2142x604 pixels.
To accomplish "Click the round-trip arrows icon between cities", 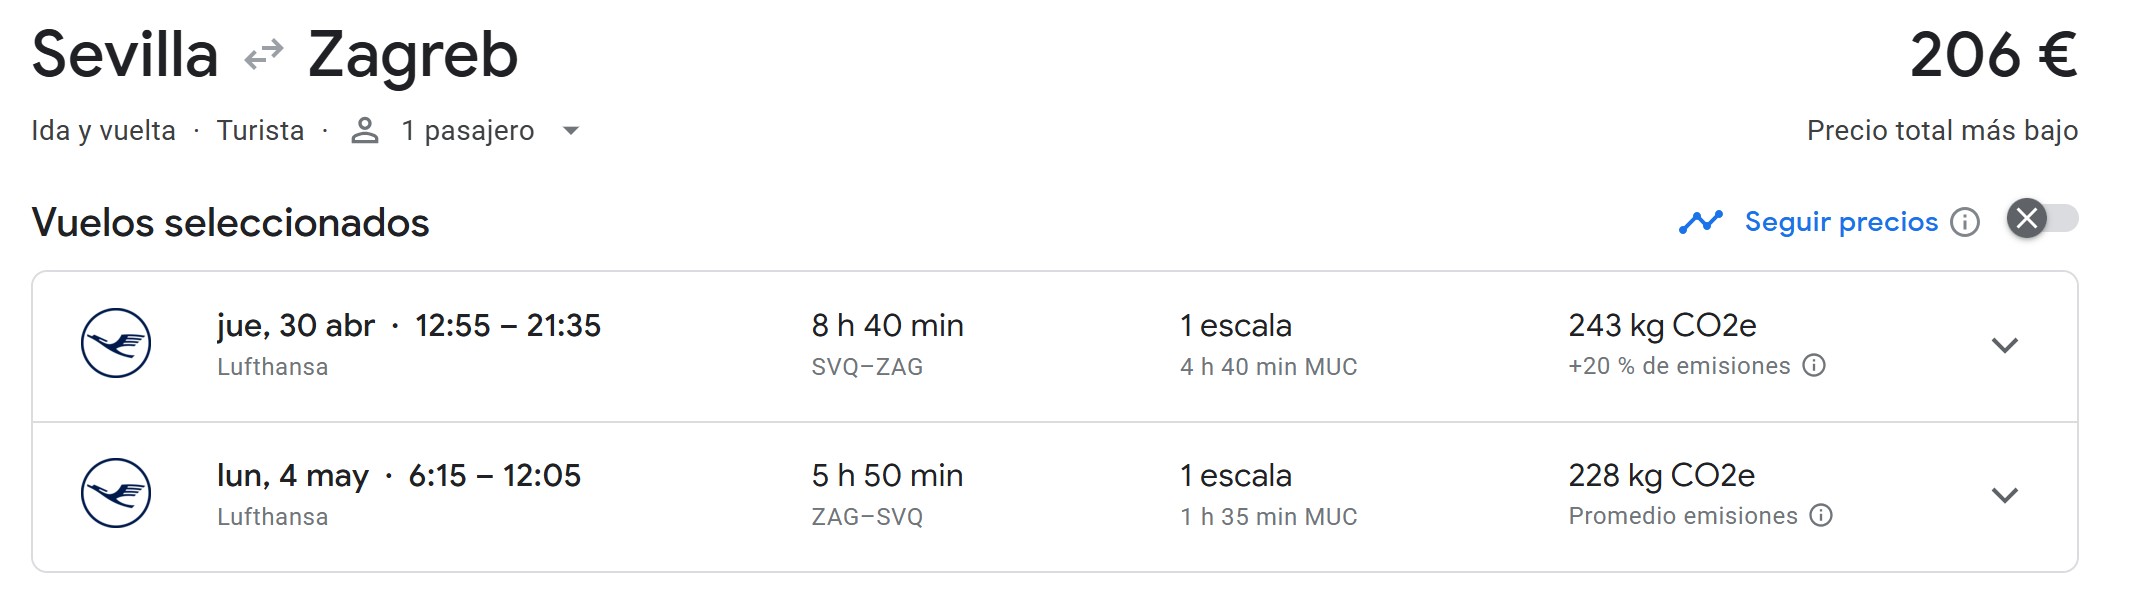I will 264,55.
